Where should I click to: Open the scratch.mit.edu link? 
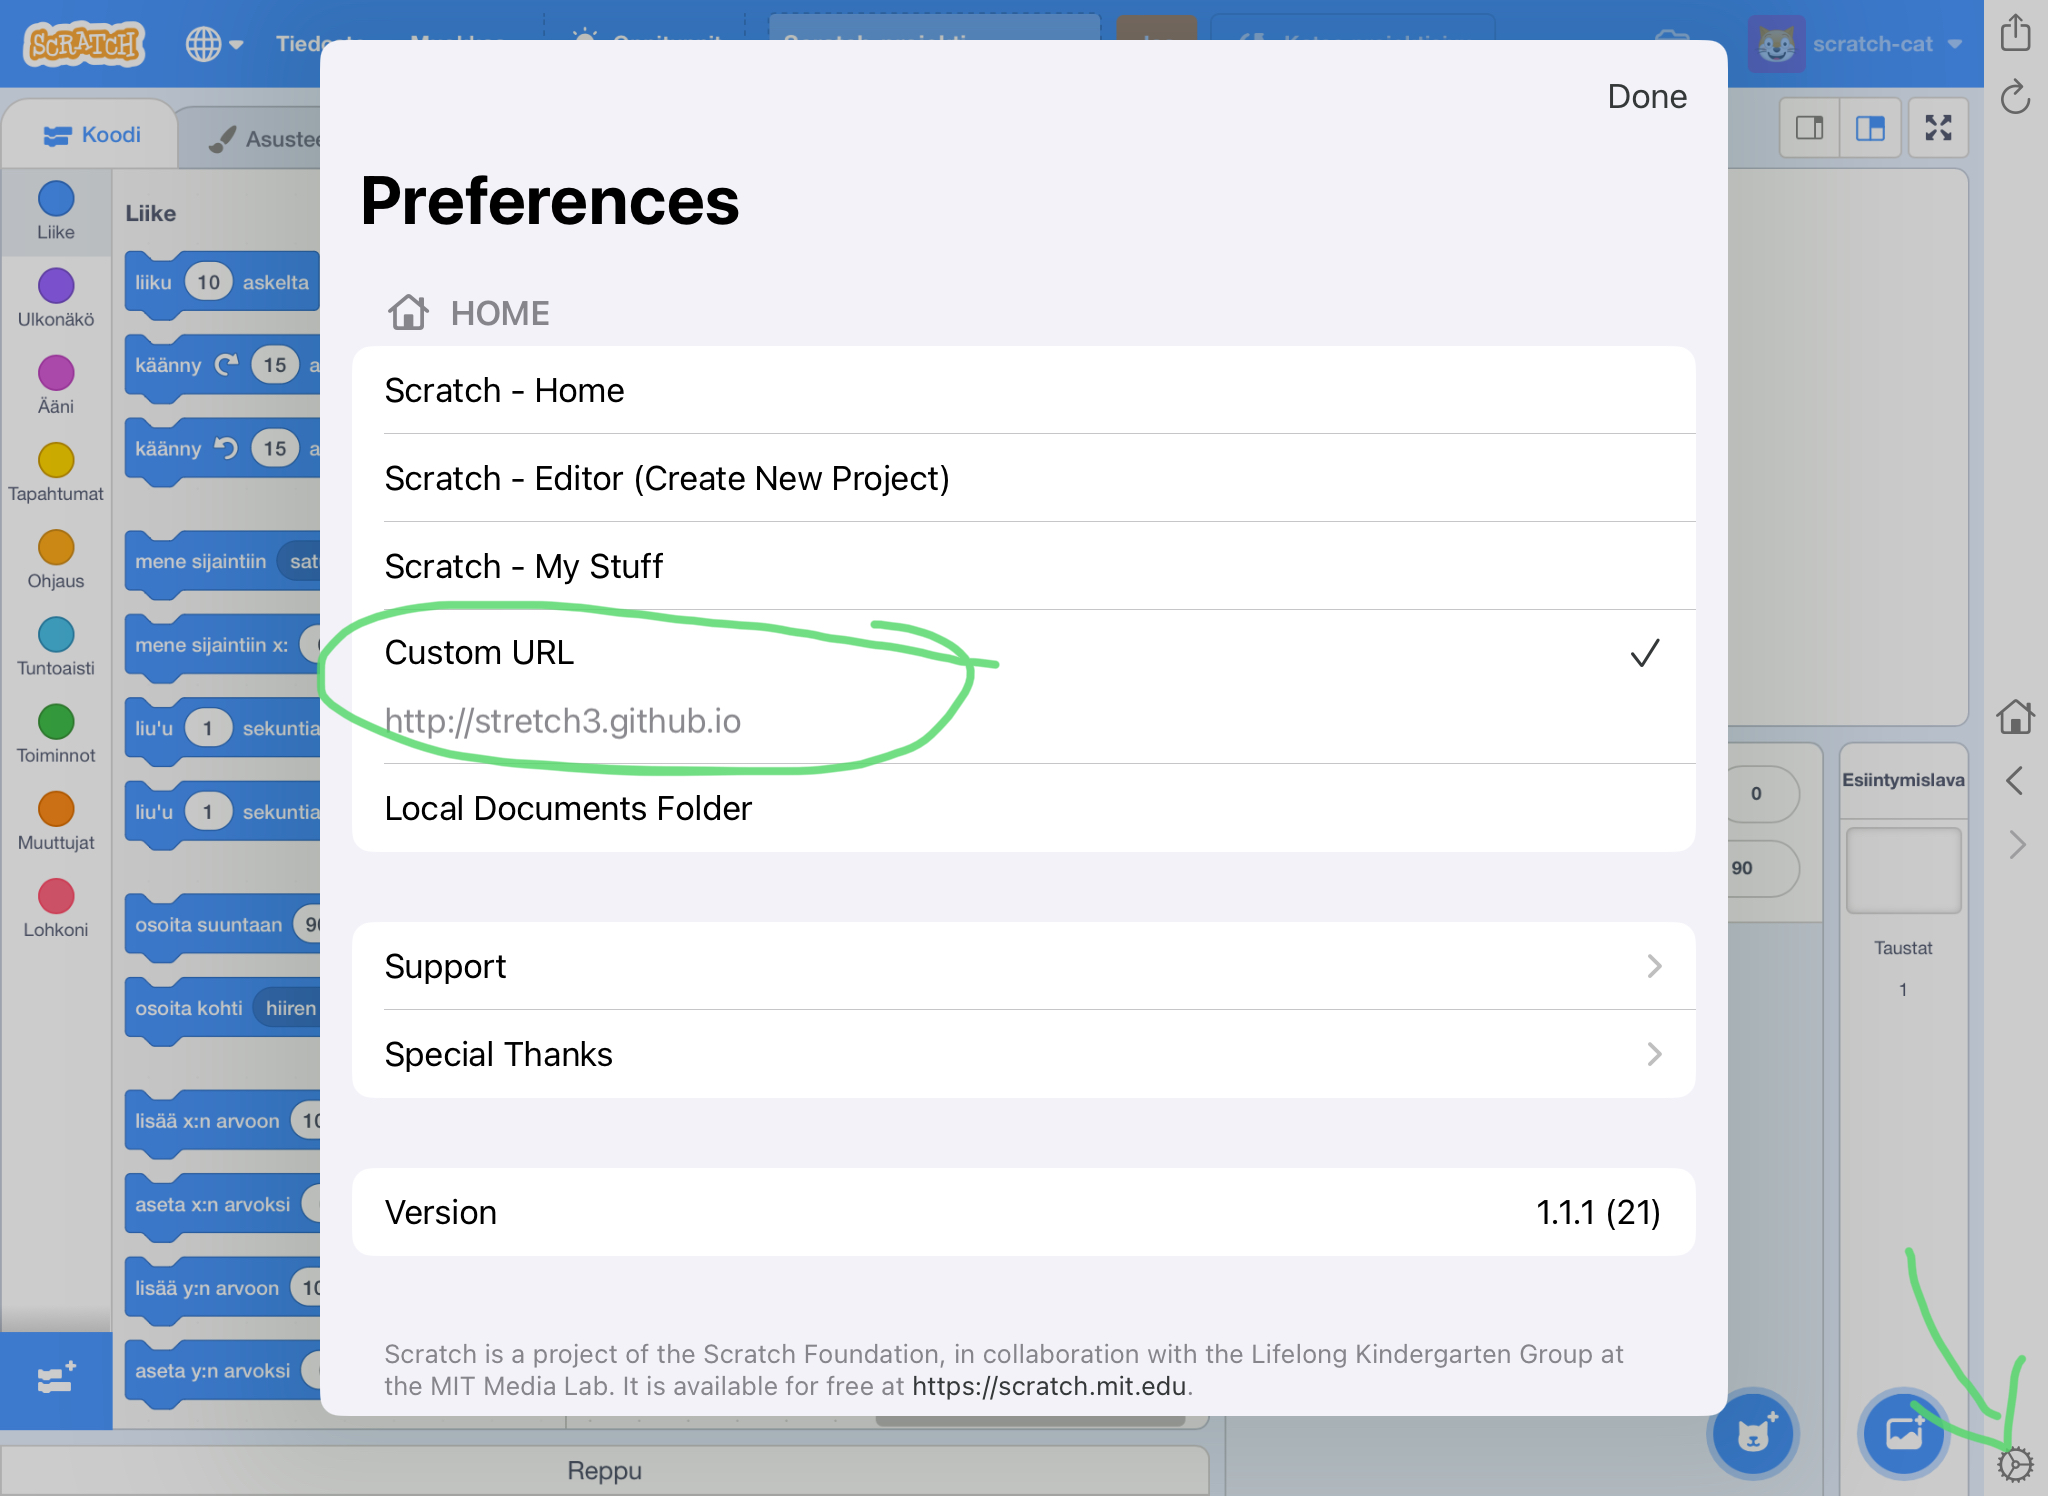coord(1048,1386)
